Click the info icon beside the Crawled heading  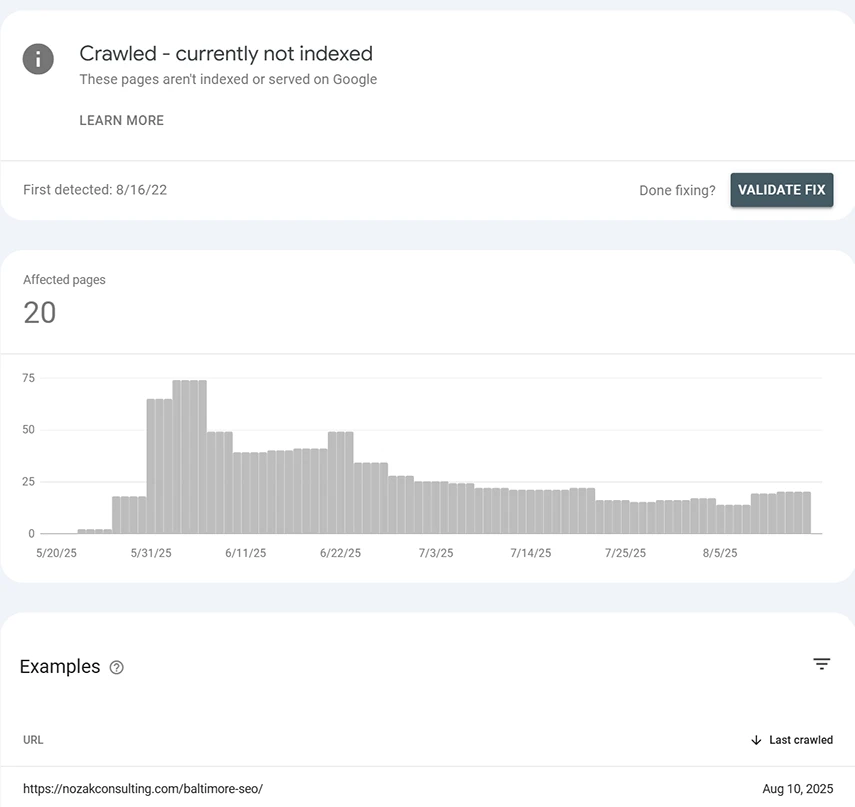tap(38, 58)
